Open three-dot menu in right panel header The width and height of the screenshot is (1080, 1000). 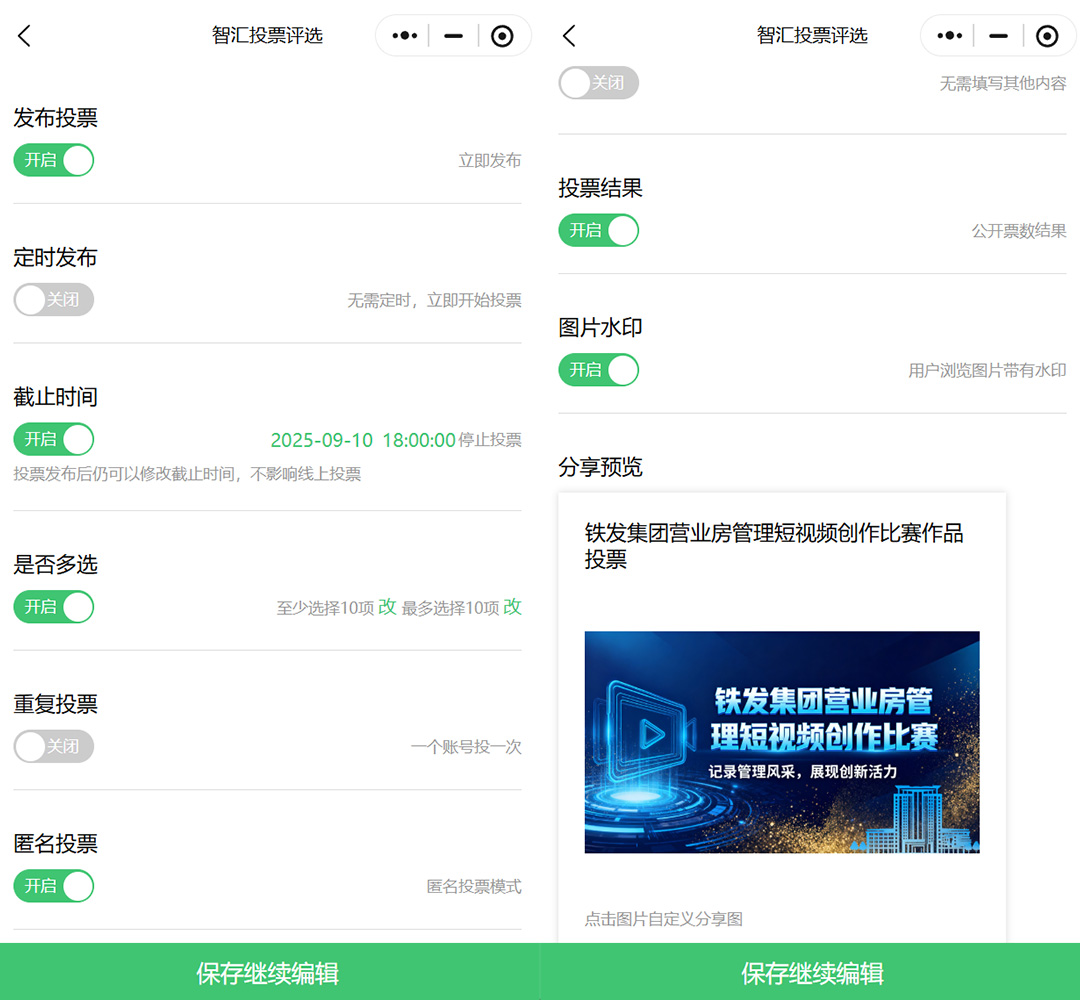948,36
